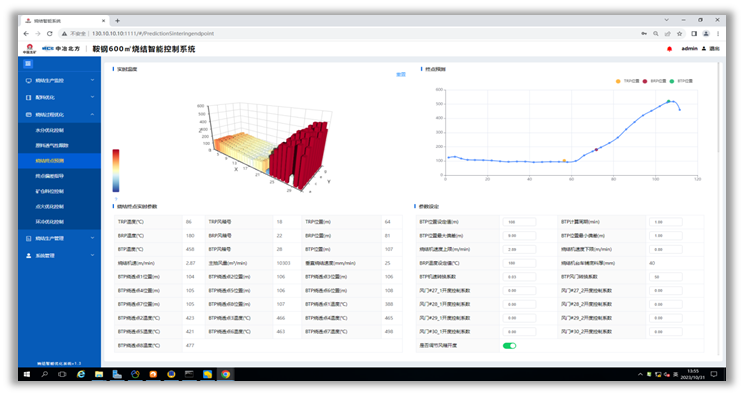The height and width of the screenshot is (396, 744).
Task: Open the Chrome three-dot menu
Action: point(718,34)
